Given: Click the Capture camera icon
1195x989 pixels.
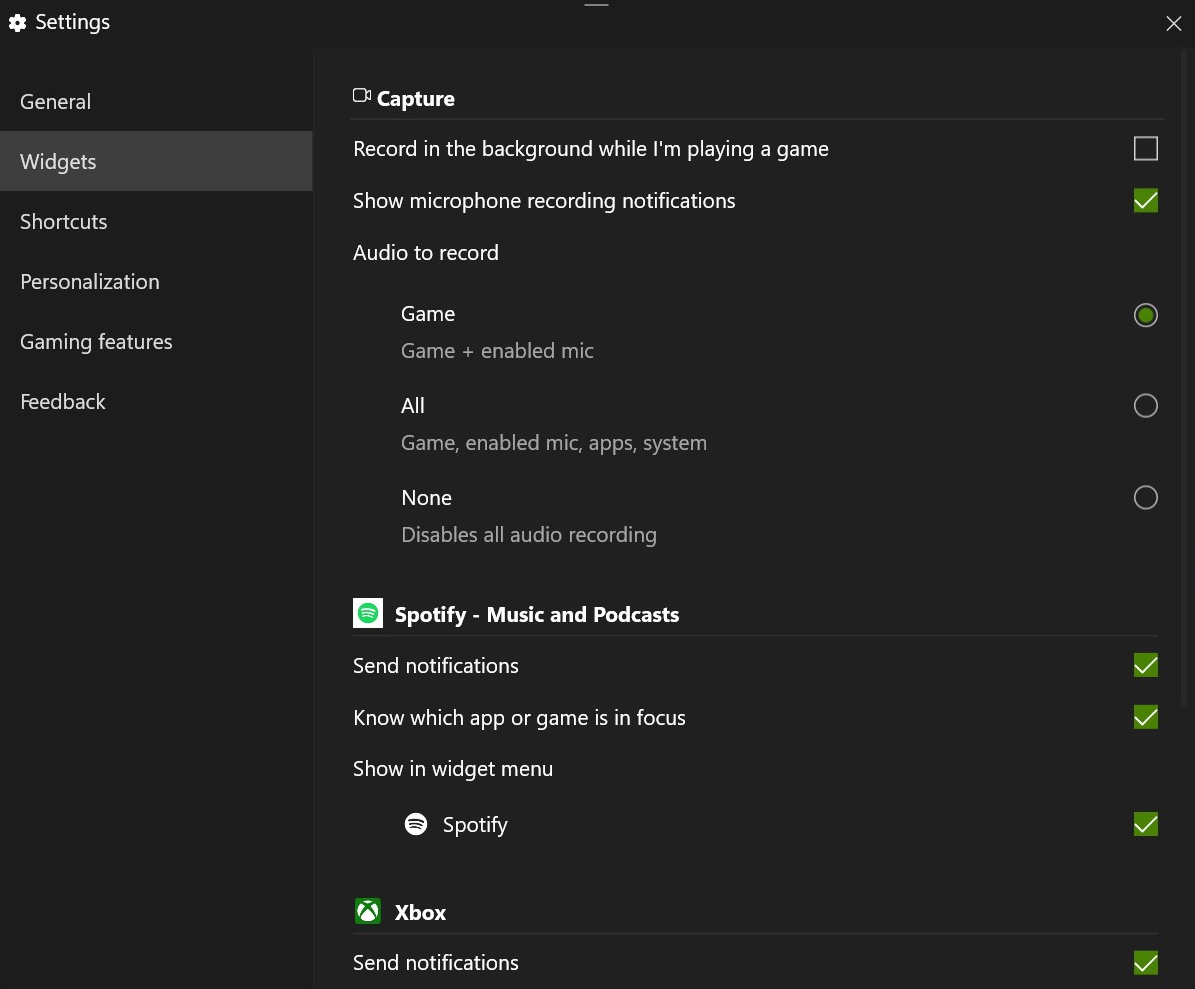Looking at the screenshot, I should (x=361, y=96).
